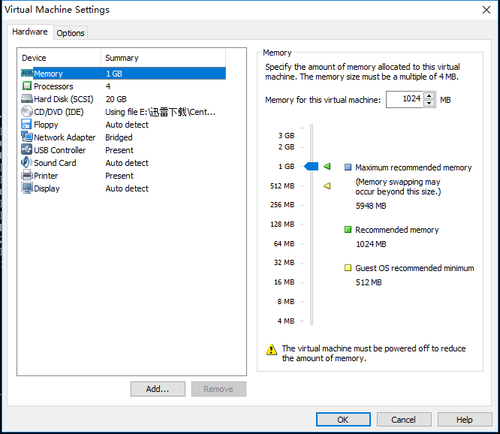500x434 pixels.
Task: Click the USB Controller icon
Action: pos(27,149)
